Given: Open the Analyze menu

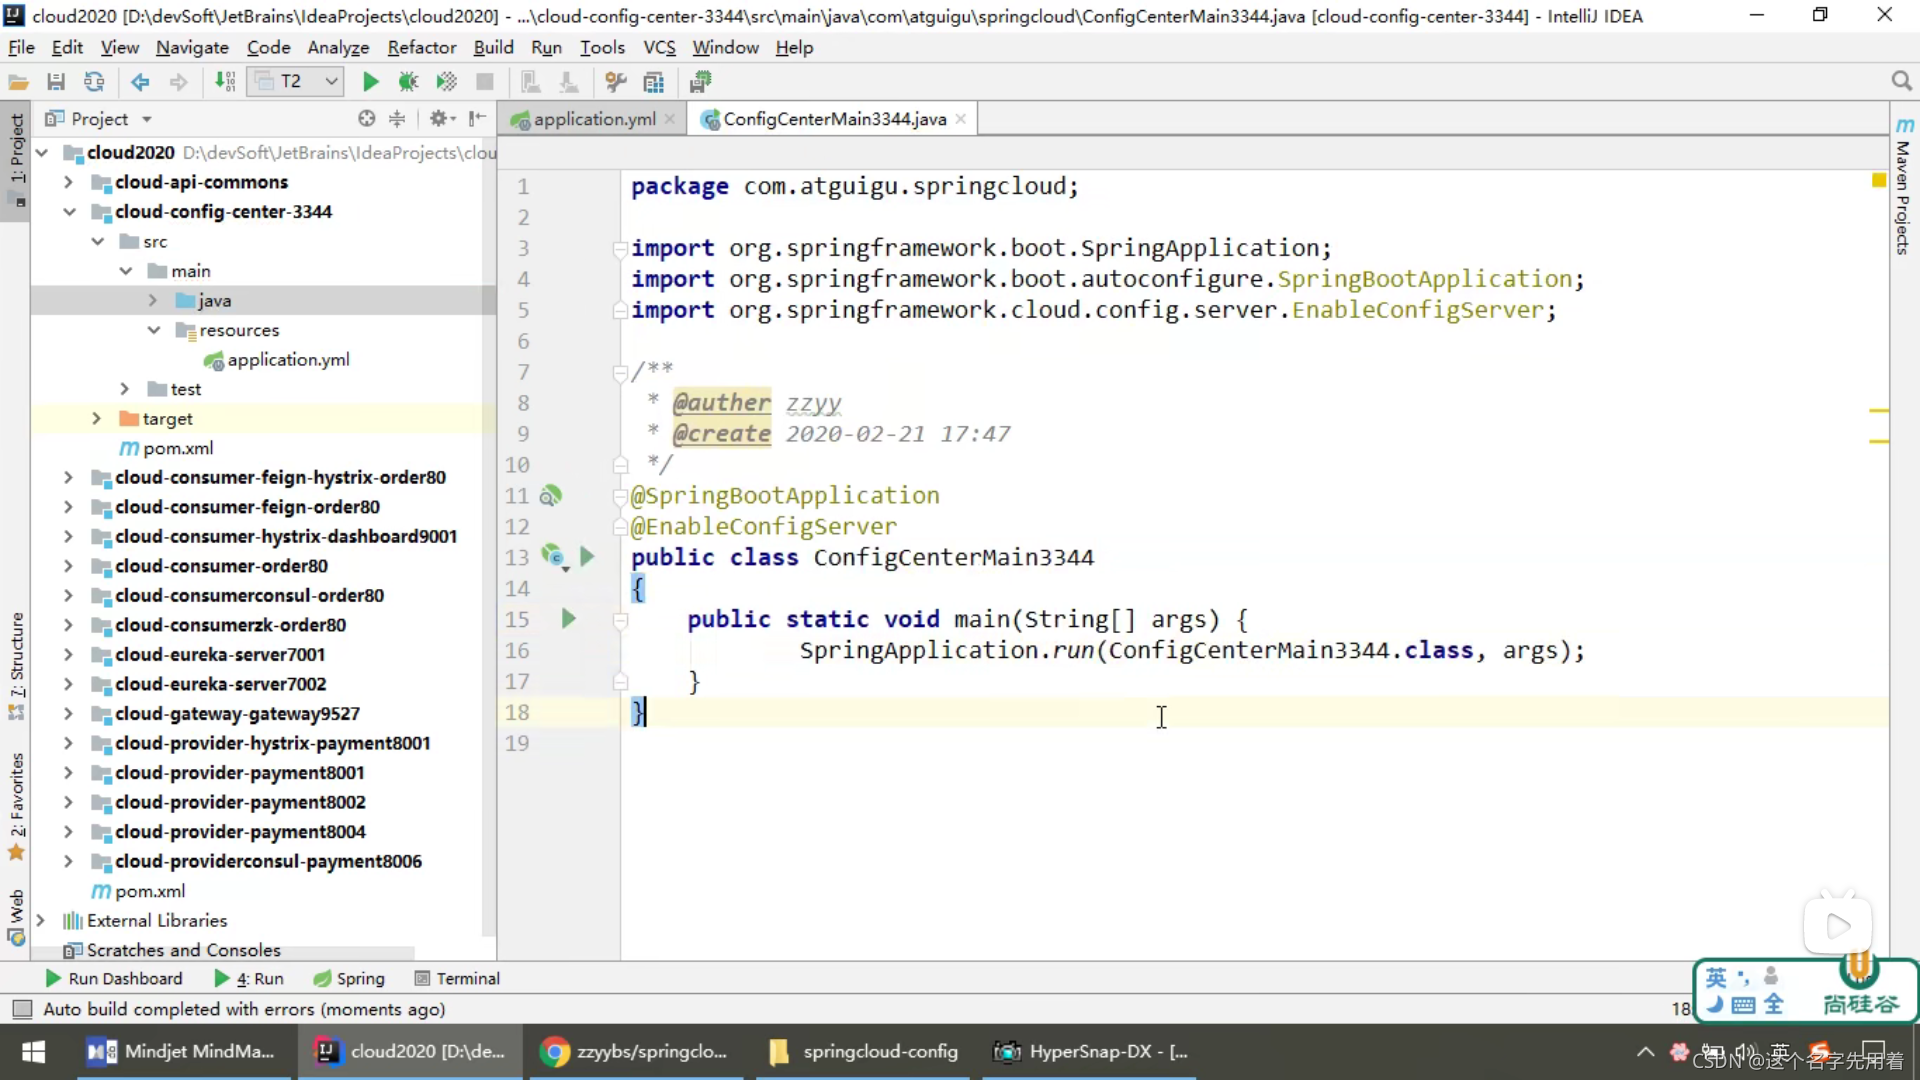Looking at the screenshot, I should pyautogui.click(x=338, y=47).
